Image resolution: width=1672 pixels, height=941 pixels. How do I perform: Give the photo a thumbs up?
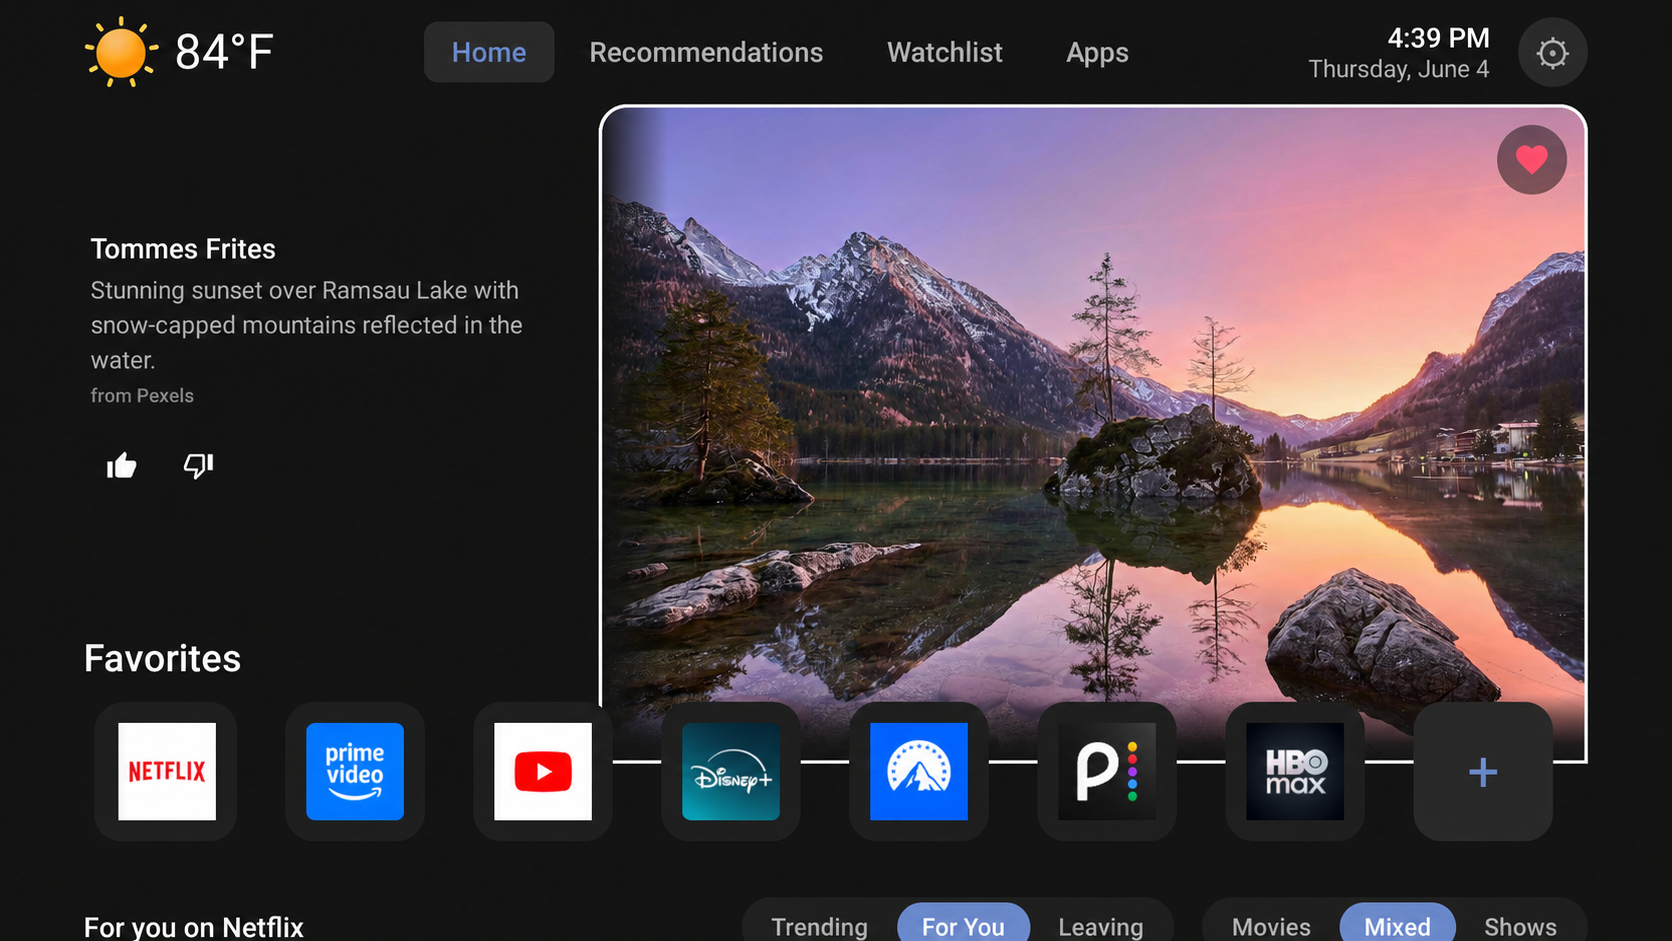pyautogui.click(x=122, y=465)
